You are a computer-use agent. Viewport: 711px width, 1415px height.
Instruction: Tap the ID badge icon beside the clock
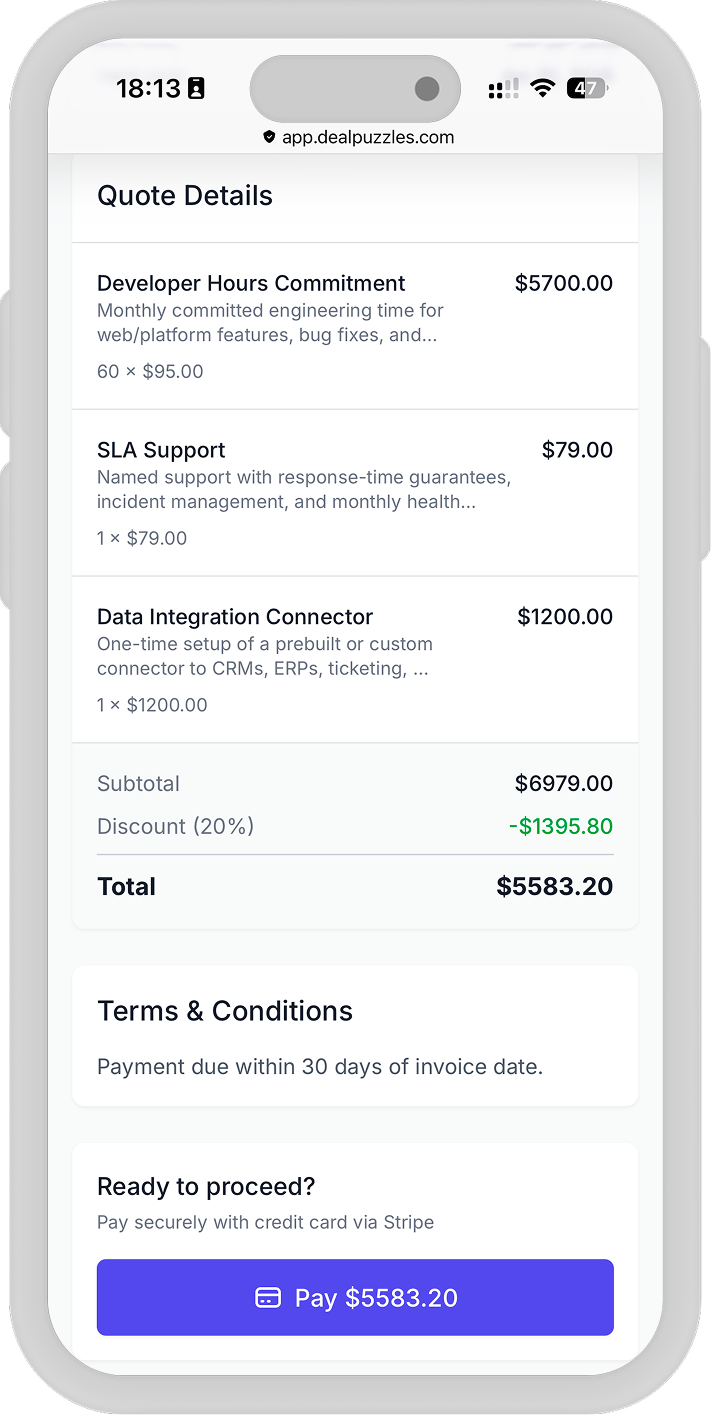(196, 89)
